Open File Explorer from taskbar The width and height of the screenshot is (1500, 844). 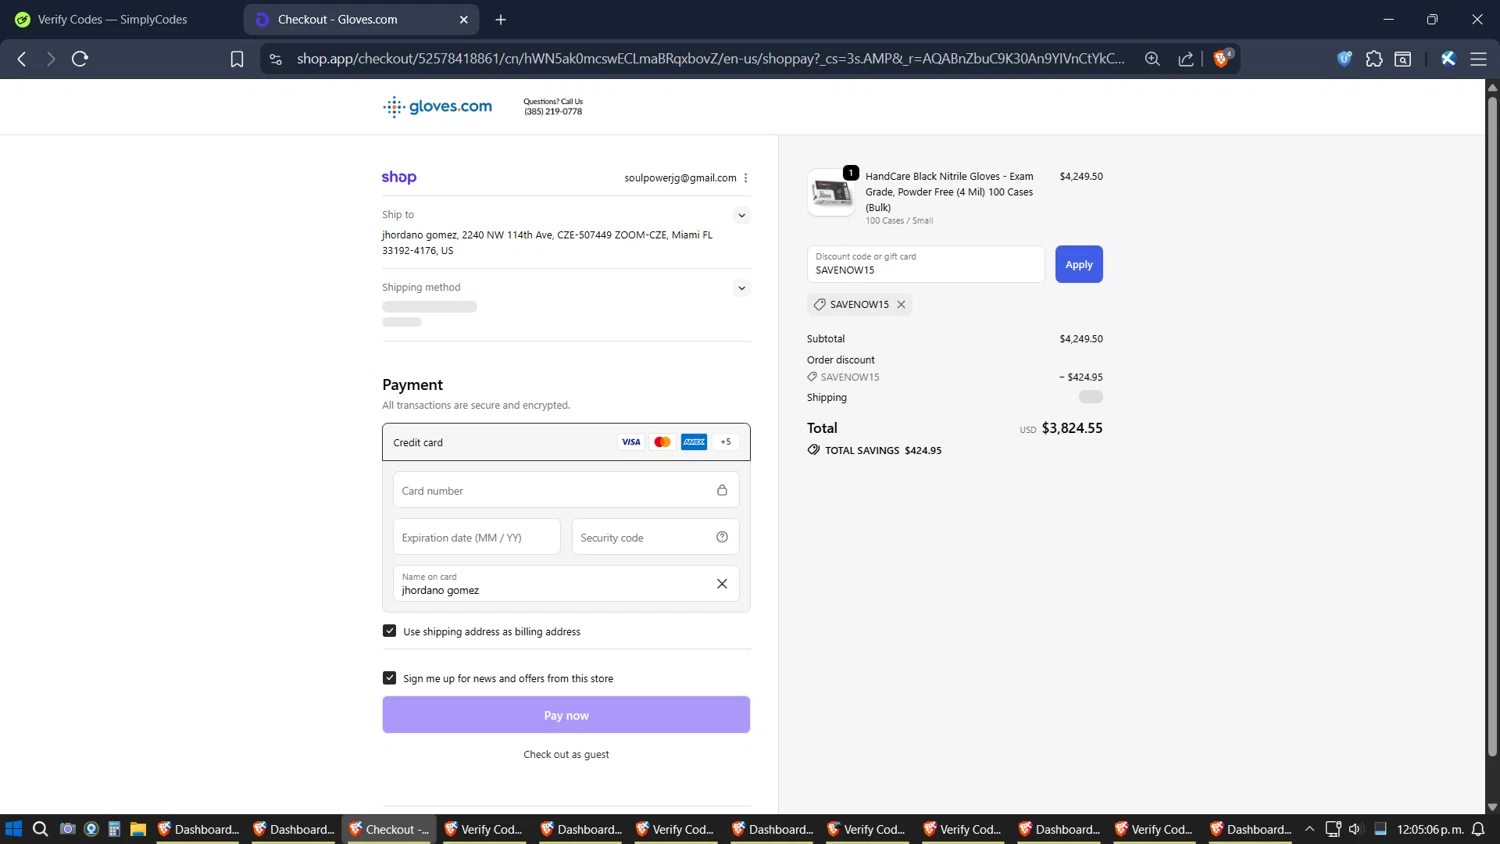tap(138, 829)
